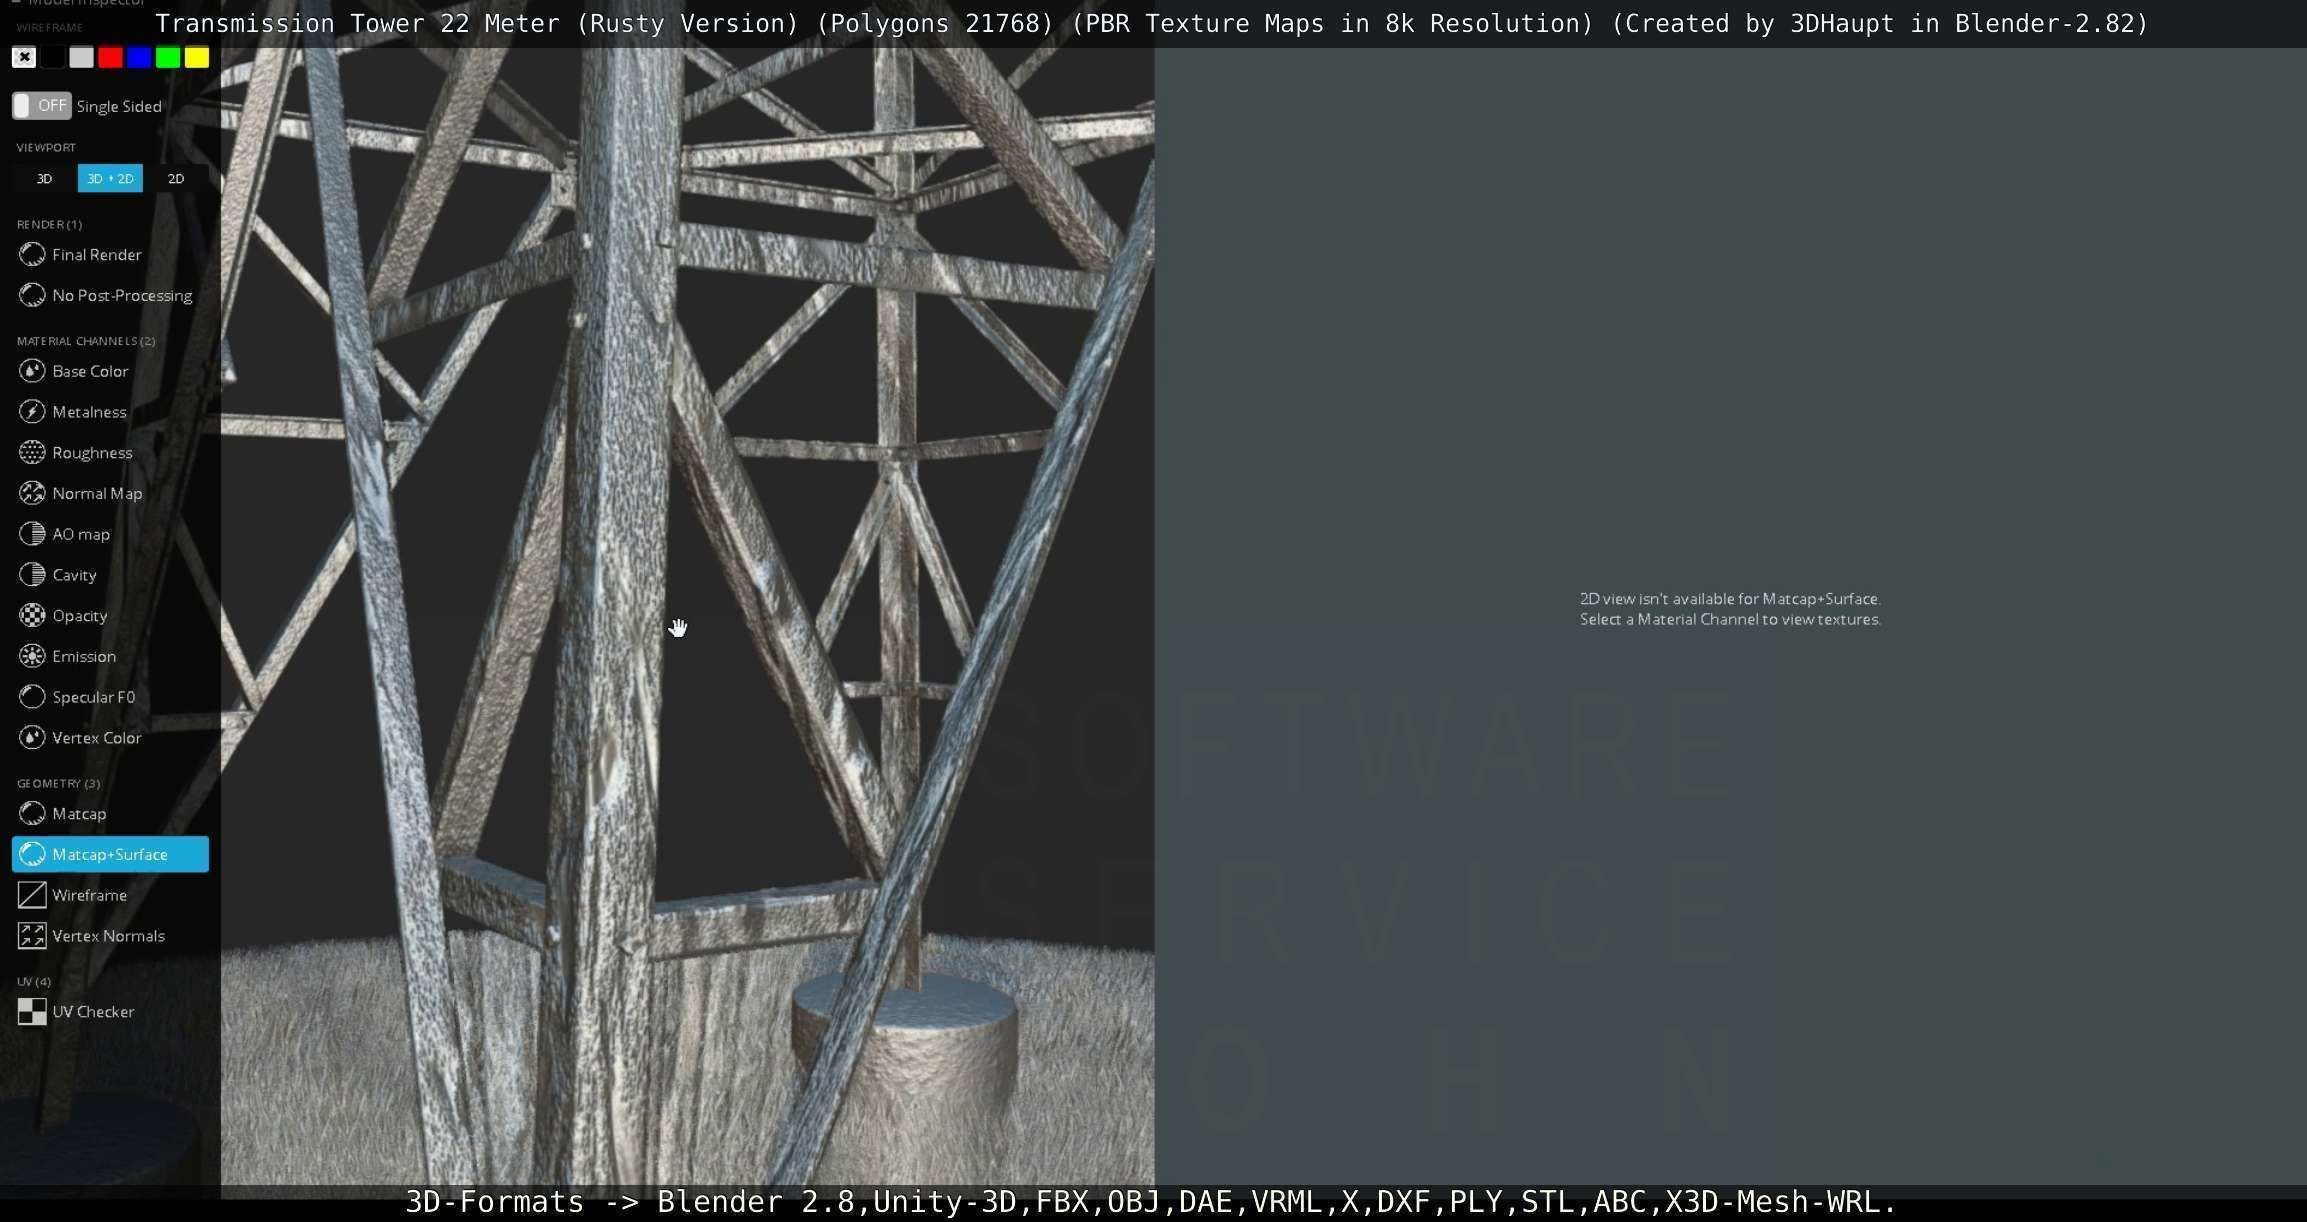Toggle the Single Sided OFF switch

(x=41, y=106)
